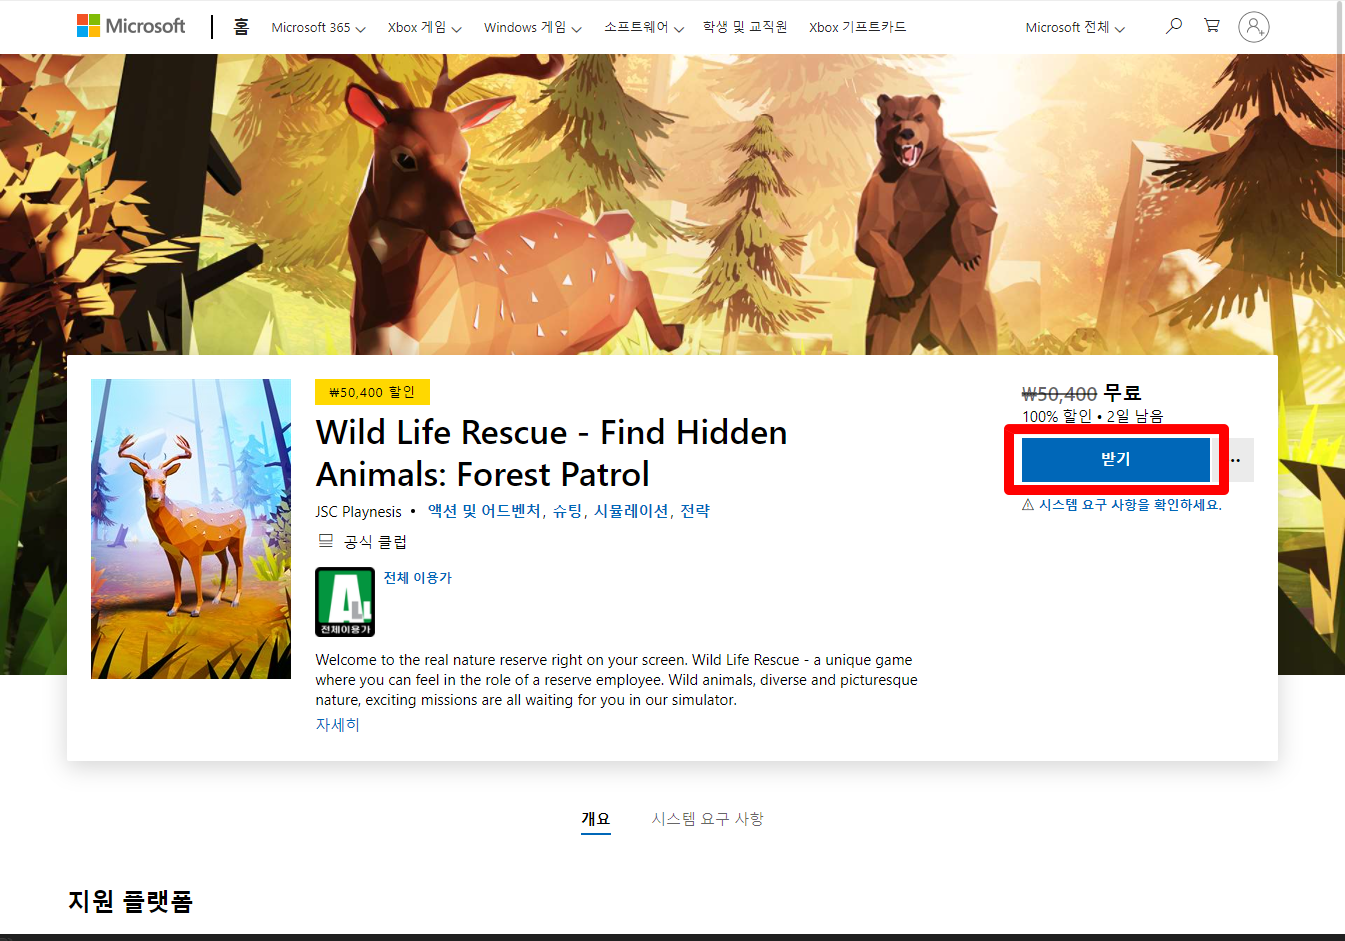Open the 시스템 요구 사항을 확인하세요 link
The width and height of the screenshot is (1345, 941).
click(1130, 505)
